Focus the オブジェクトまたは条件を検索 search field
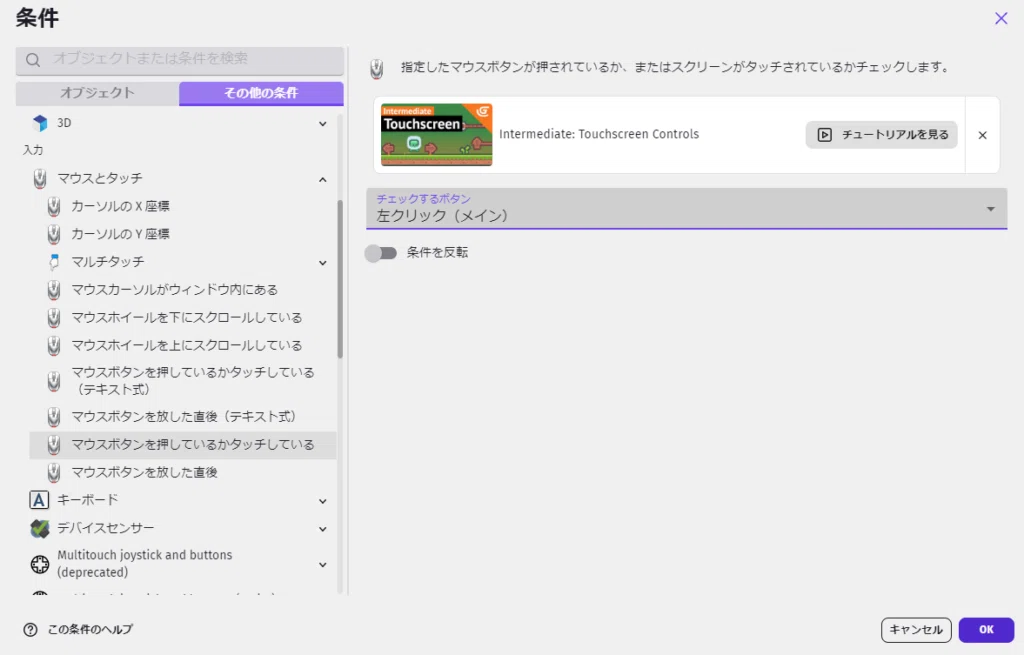This screenshot has height=655, width=1024. coord(180,60)
